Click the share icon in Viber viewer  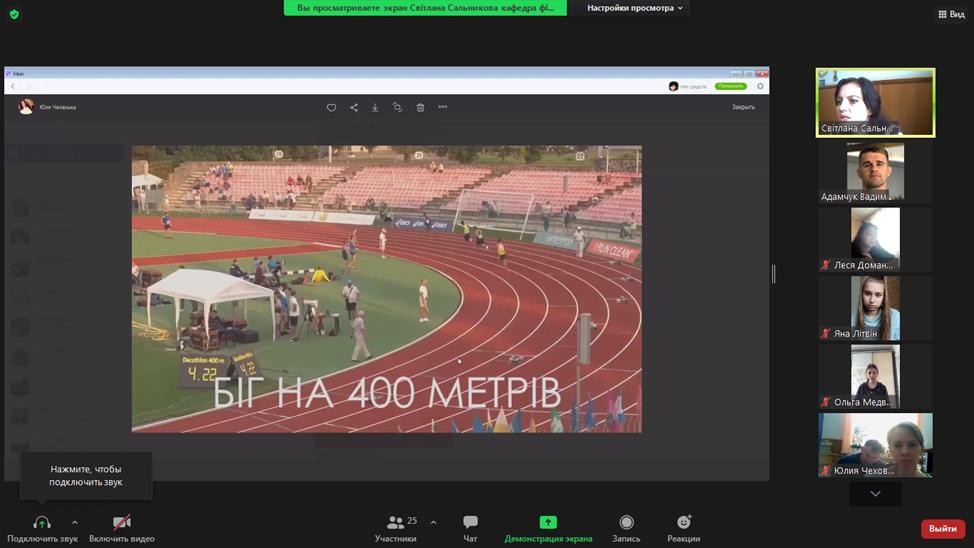click(354, 107)
